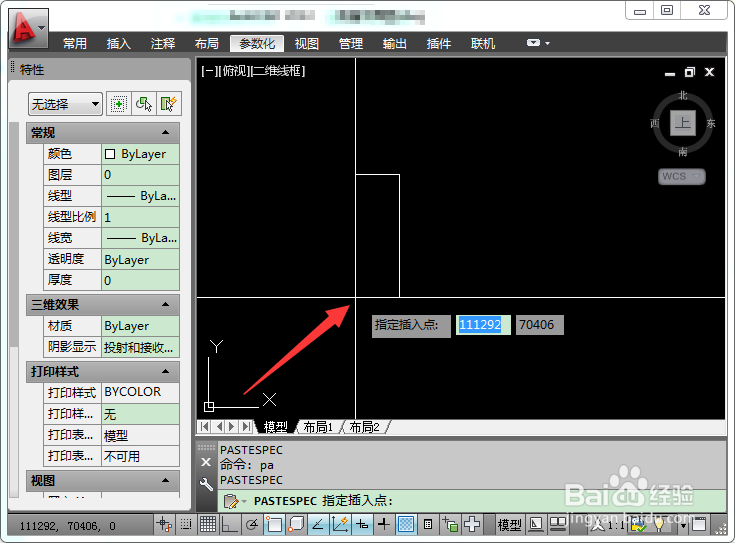Toggle Grid Display in status bar
Screen dimensions: 735x543
pyautogui.click(x=208, y=524)
